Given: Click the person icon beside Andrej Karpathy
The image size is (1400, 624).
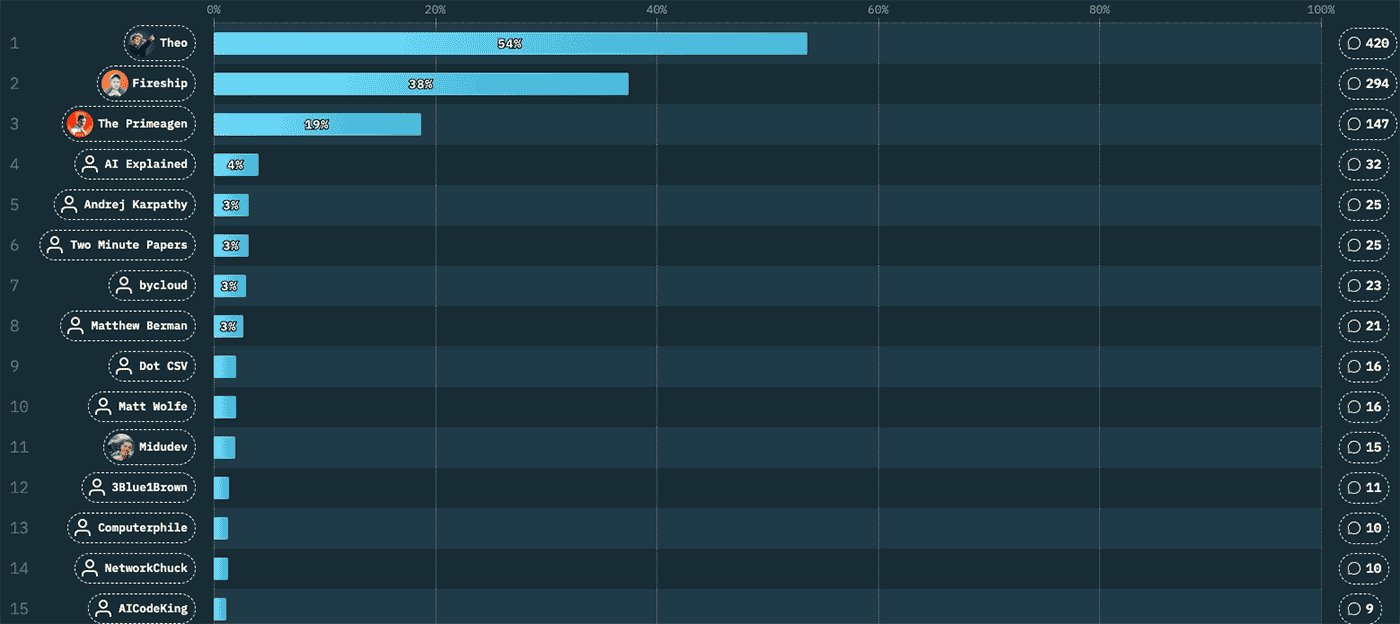Looking at the screenshot, I should [x=68, y=204].
